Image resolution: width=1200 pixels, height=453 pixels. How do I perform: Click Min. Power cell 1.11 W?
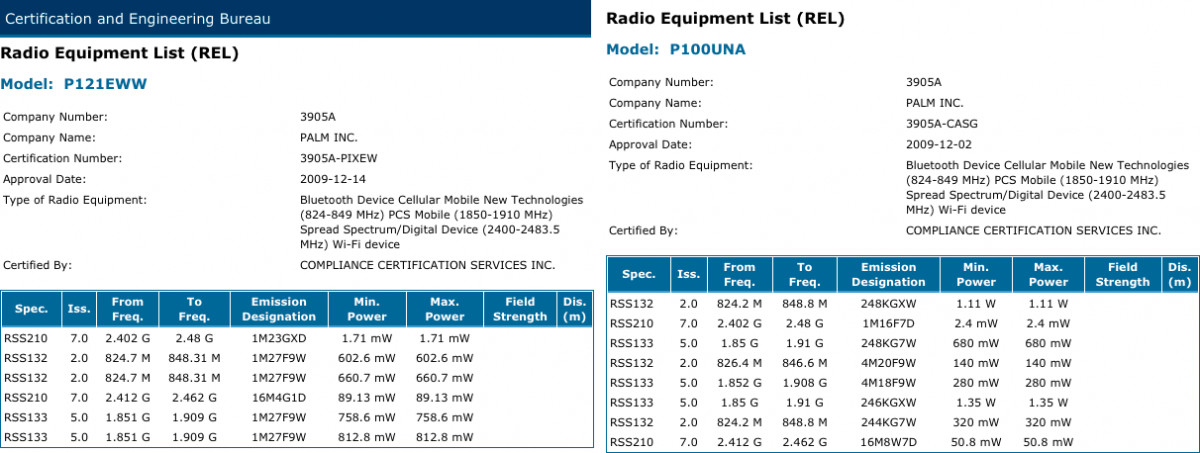coord(975,303)
